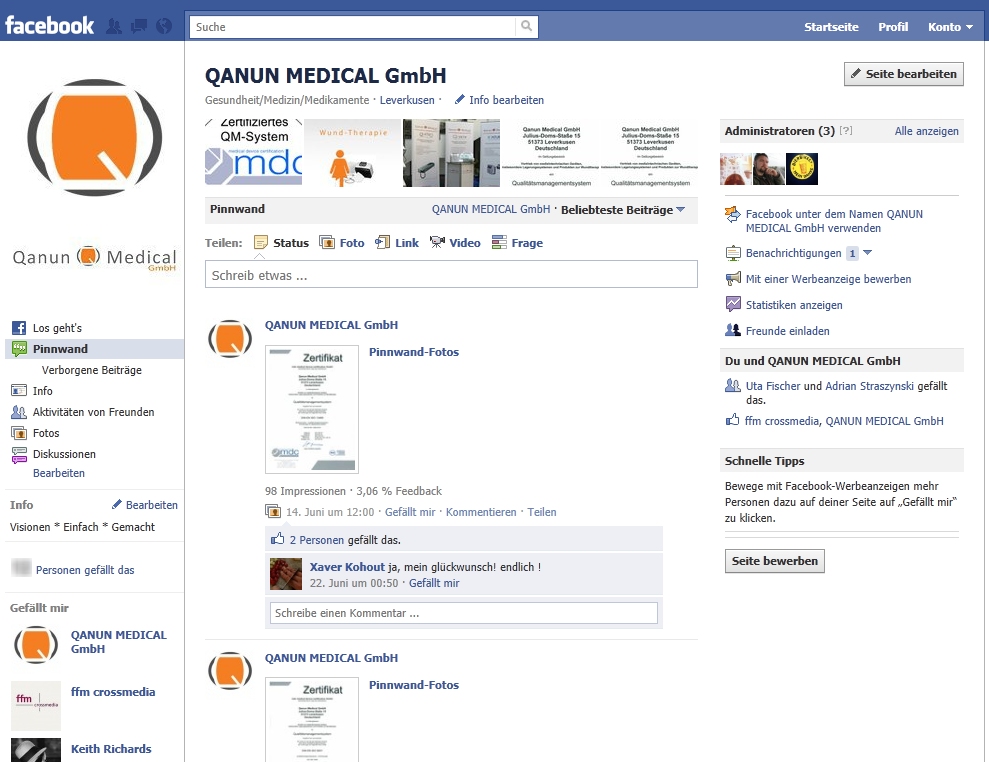Open Aktivitäten von Freunden in sidebar
The image size is (989, 762).
[x=95, y=412]
